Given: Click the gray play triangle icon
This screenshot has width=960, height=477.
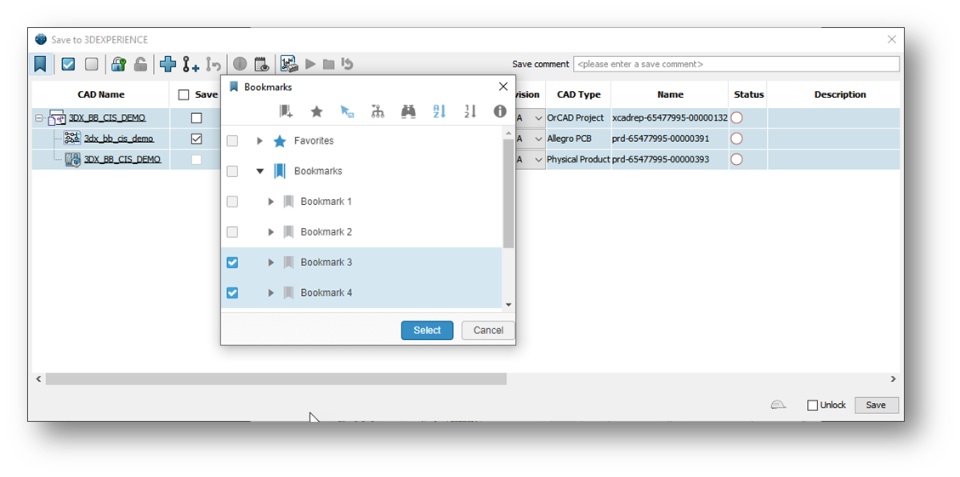Looking at the screenshot, I should click(x=310, y=64).
